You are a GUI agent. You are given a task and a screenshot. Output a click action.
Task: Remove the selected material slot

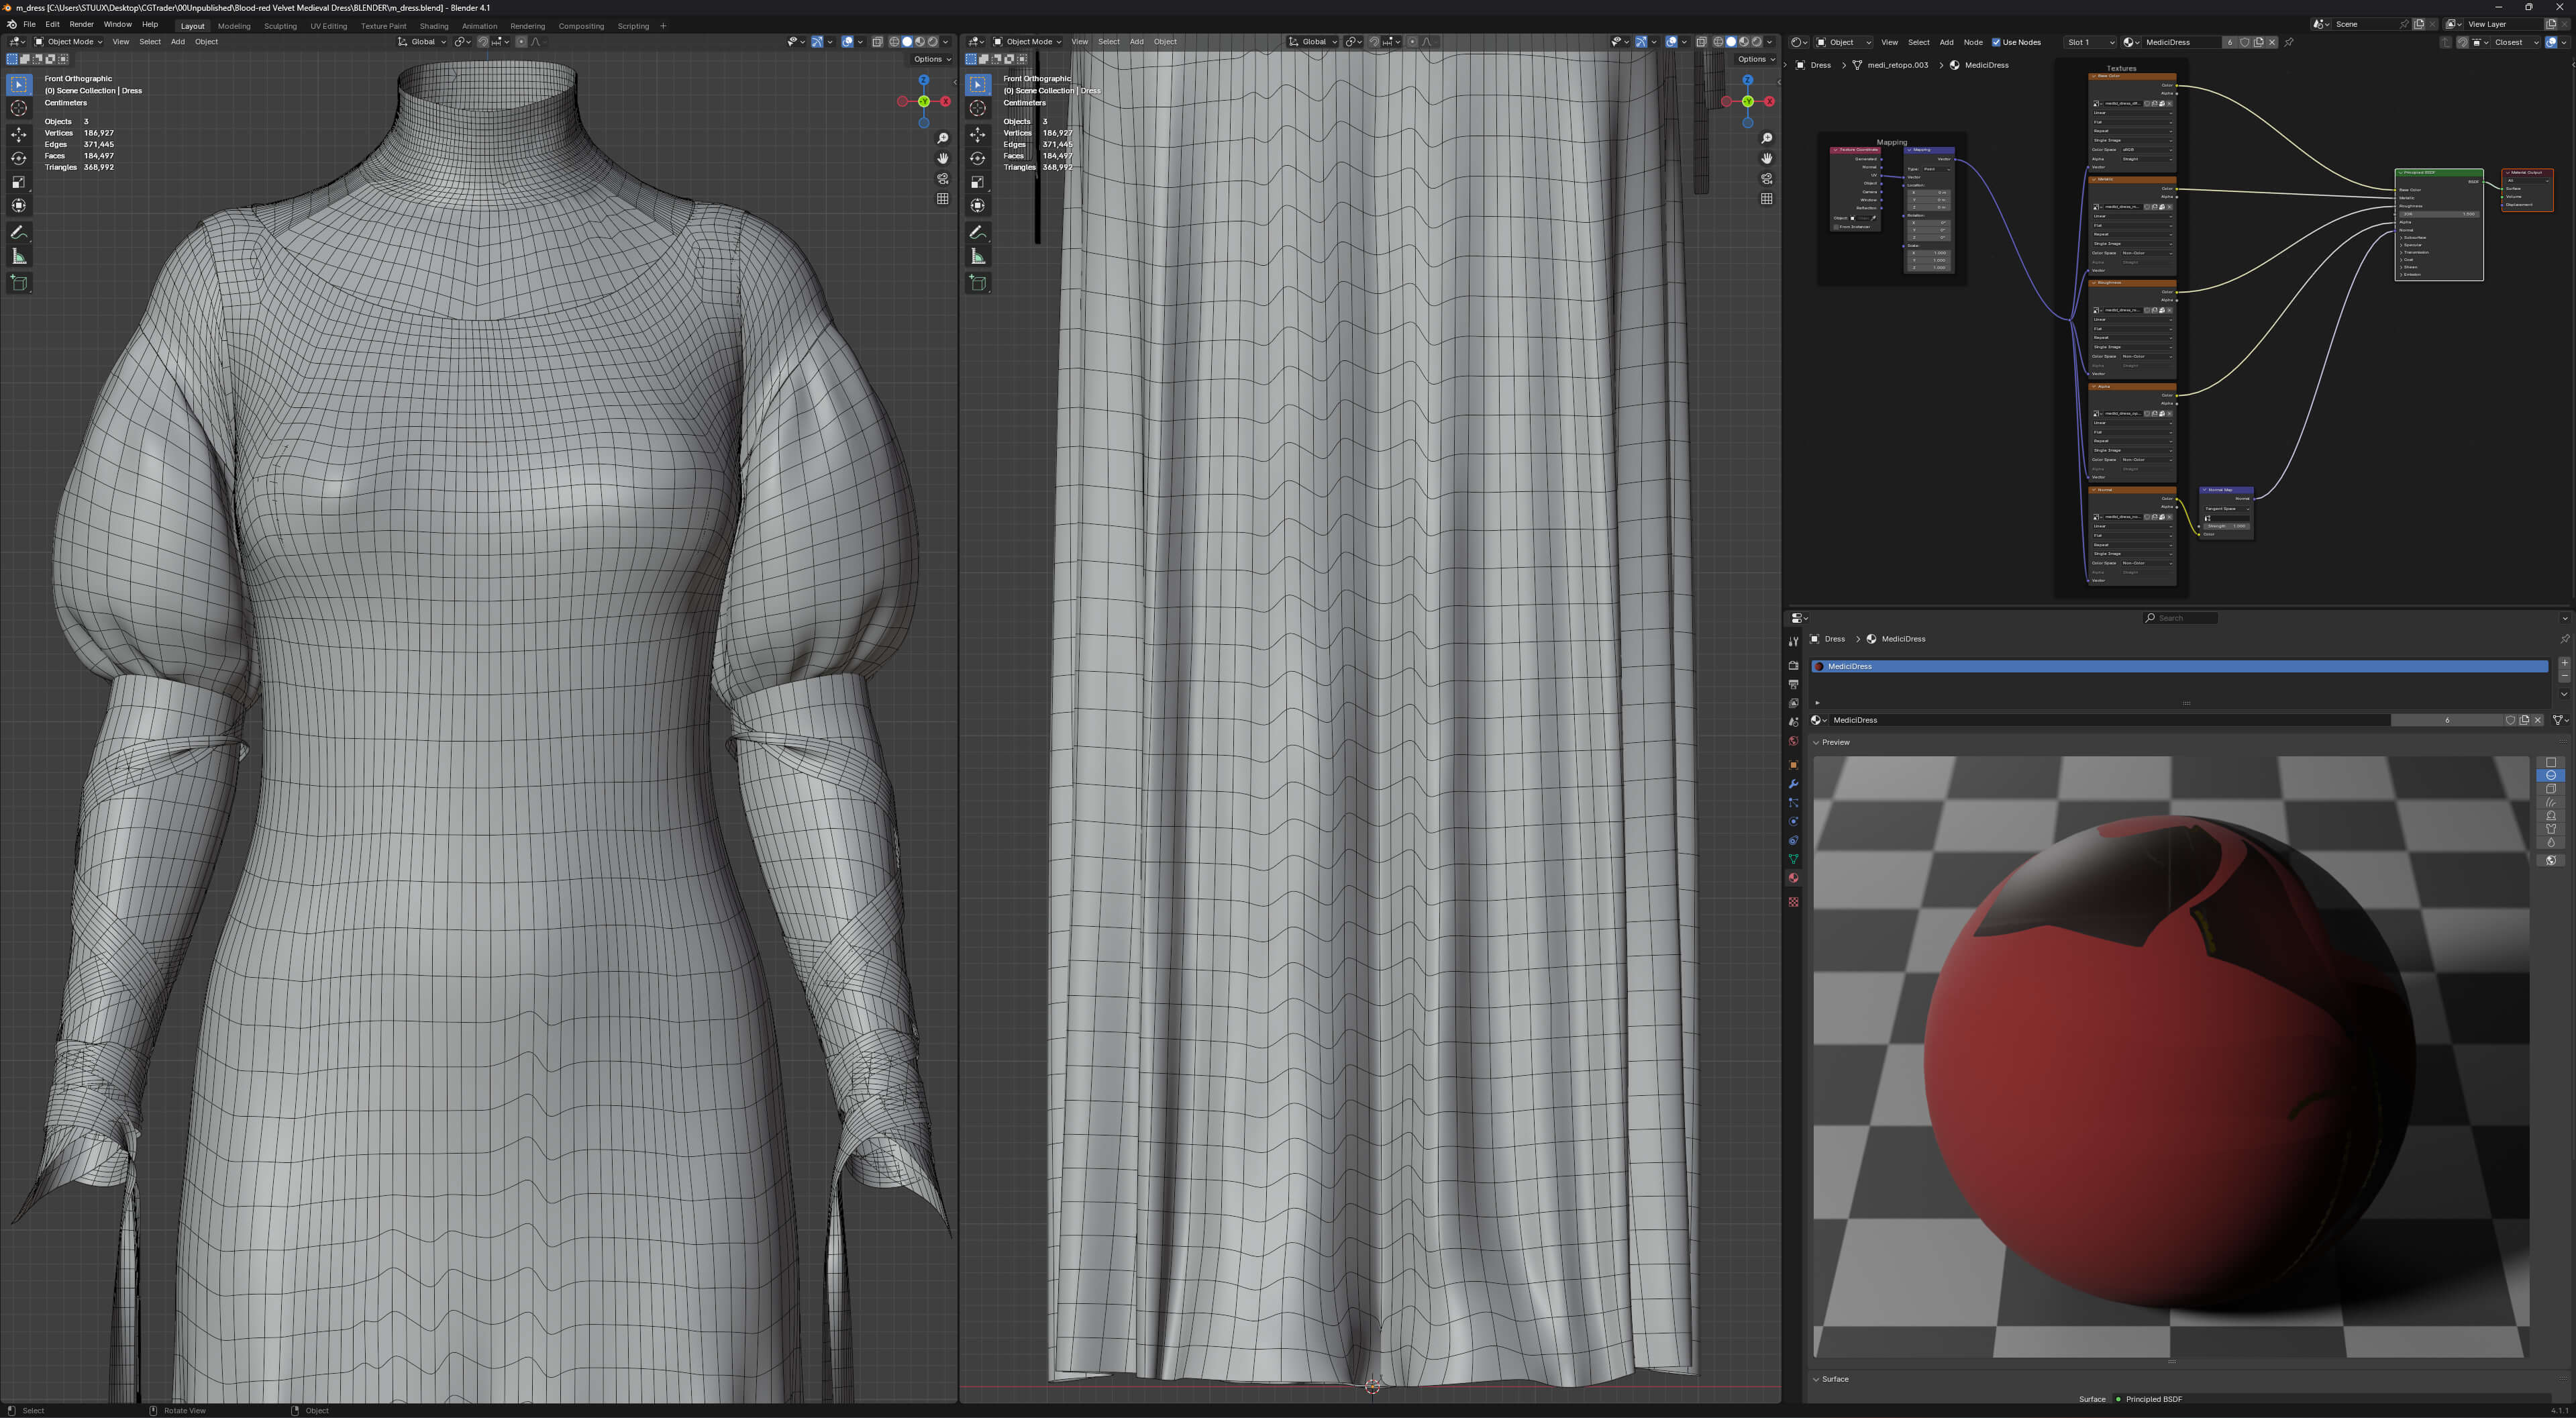click(x=2564, y=676)
